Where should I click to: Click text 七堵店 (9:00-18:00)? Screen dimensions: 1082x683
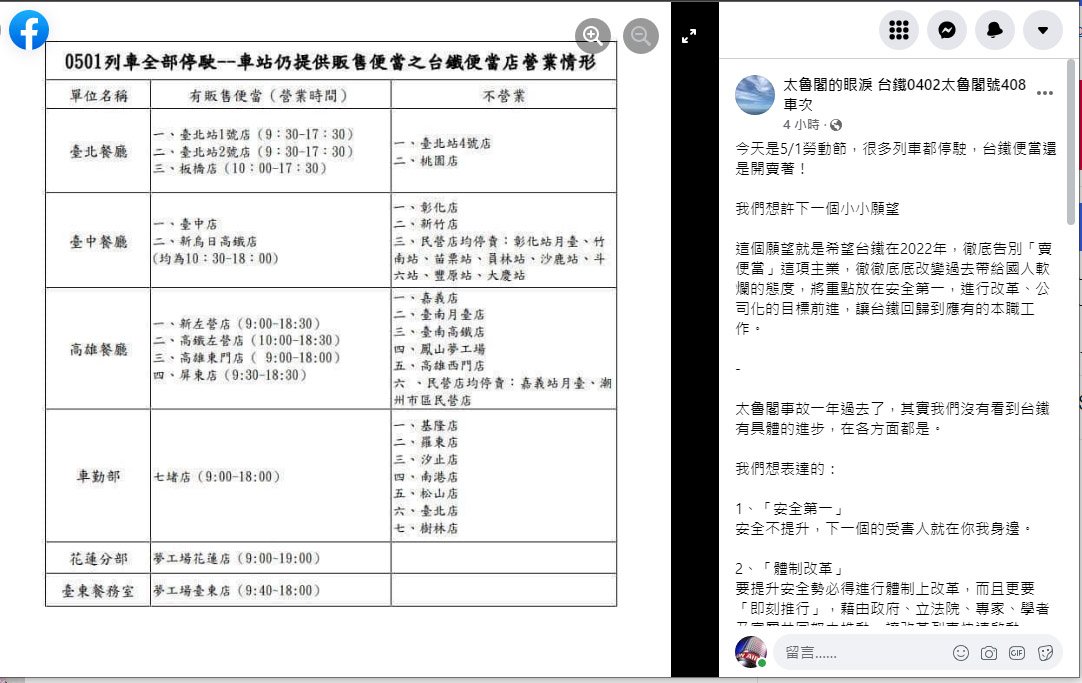(x=217, y=477)
